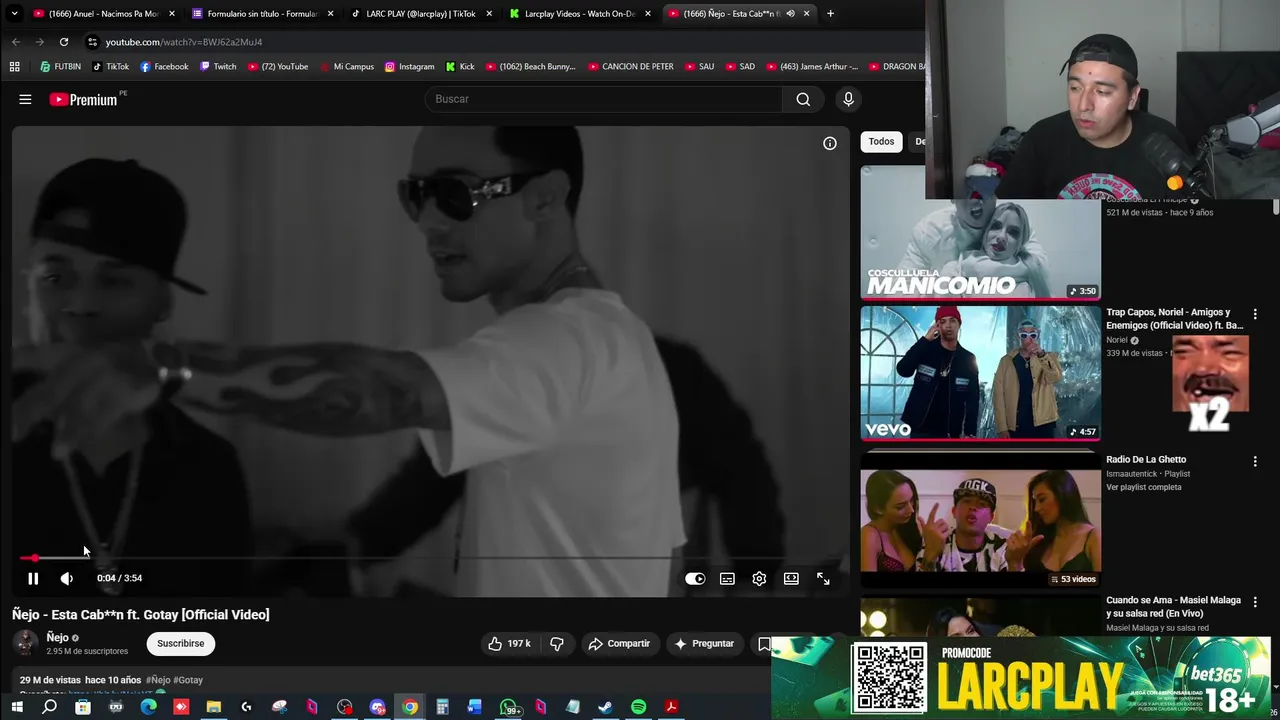Open the Manicomio video thumbnail
This screenshot has height=720, width=1280.
981,233
